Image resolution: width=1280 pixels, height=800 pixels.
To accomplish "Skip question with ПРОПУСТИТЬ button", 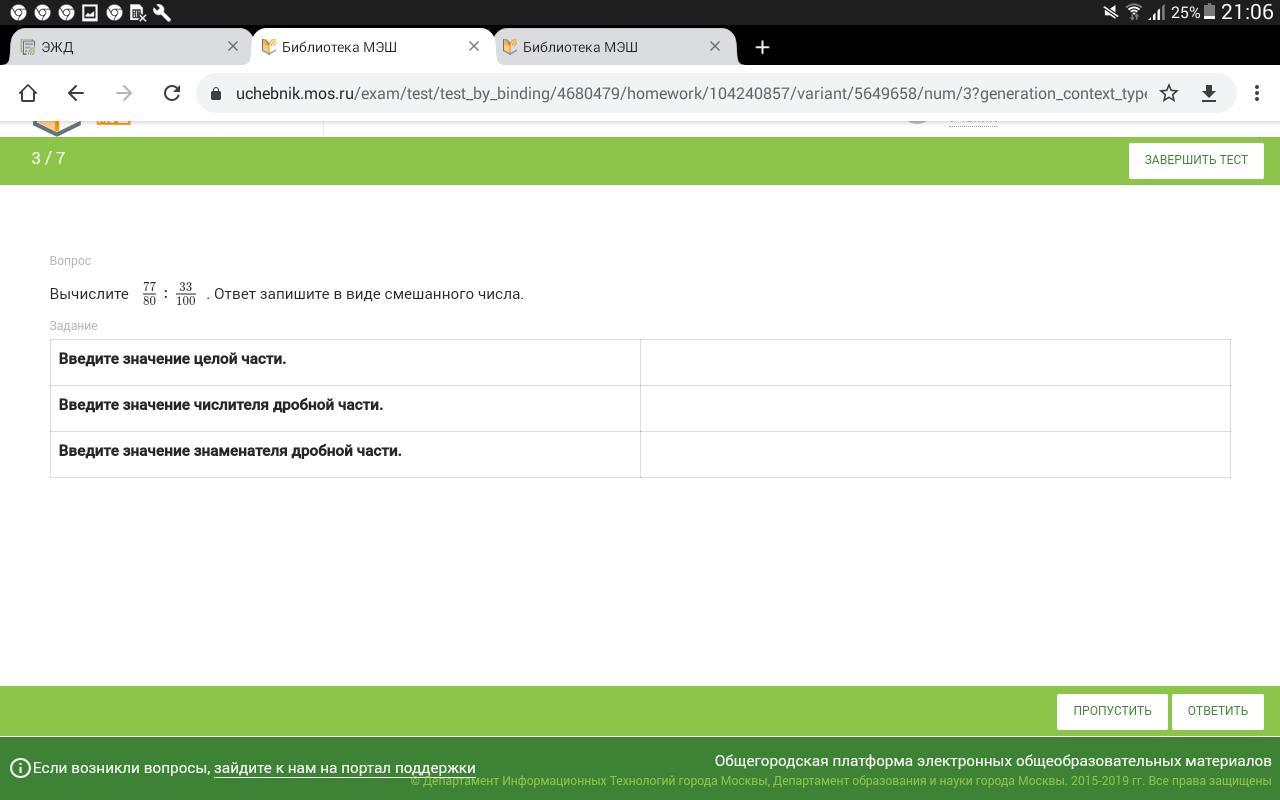I will (1112, 711).
